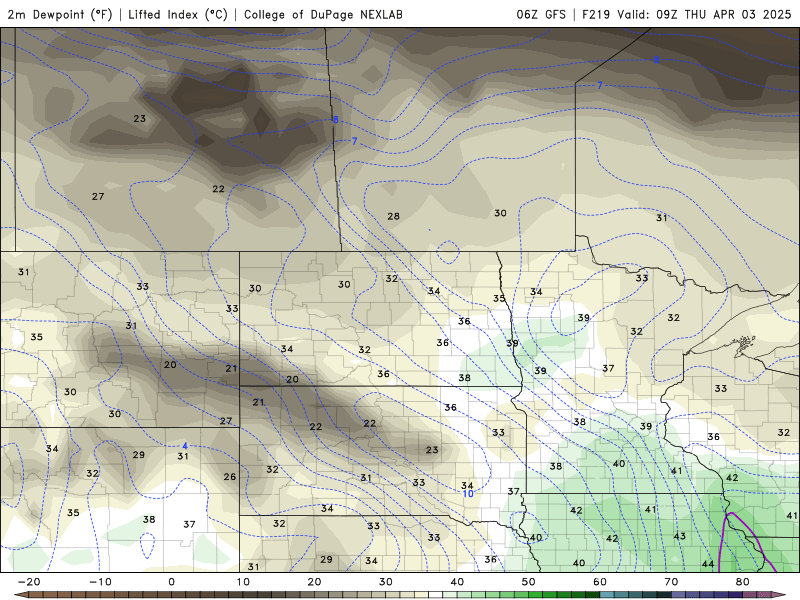Click the "06Z GFS" model run label

coord(541,14)
